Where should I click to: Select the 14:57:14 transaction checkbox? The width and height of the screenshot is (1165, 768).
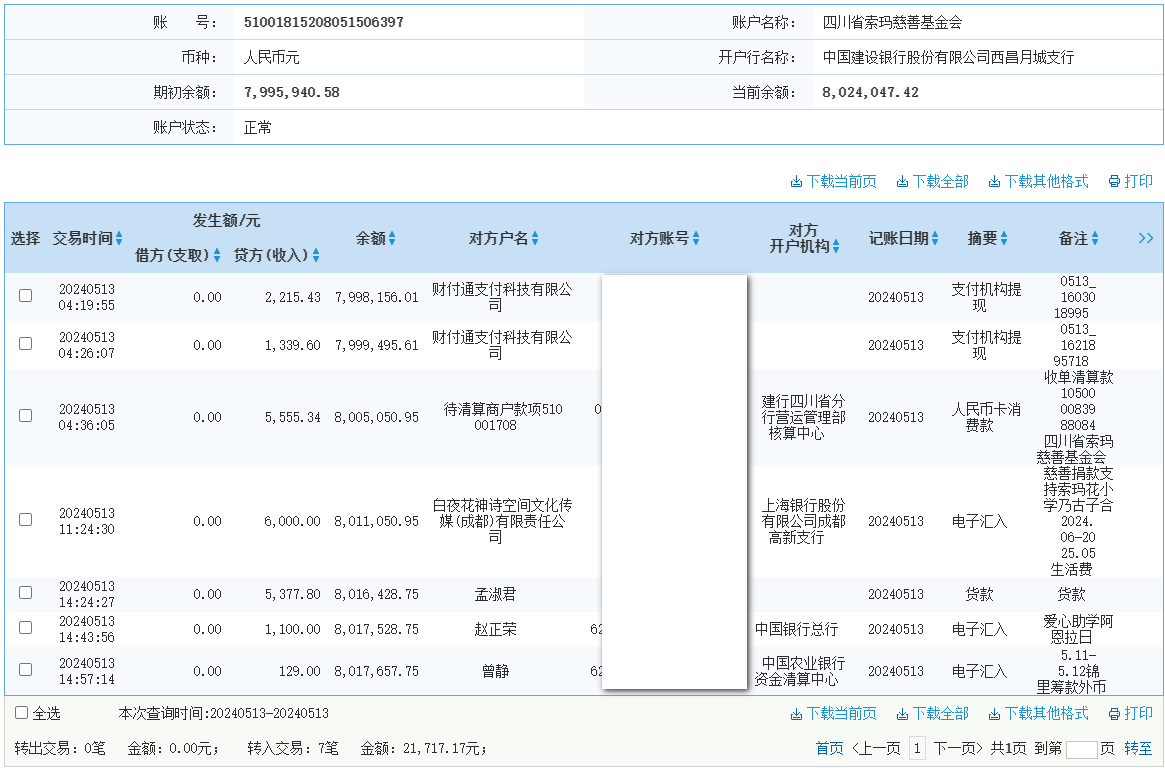click(x=25, y=670)
